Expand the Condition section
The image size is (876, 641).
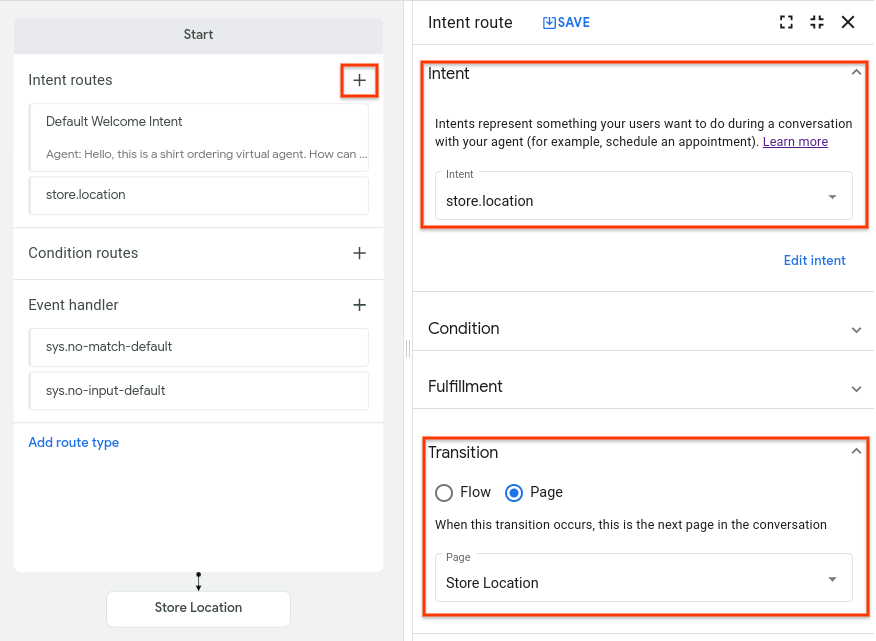(857, 328)
